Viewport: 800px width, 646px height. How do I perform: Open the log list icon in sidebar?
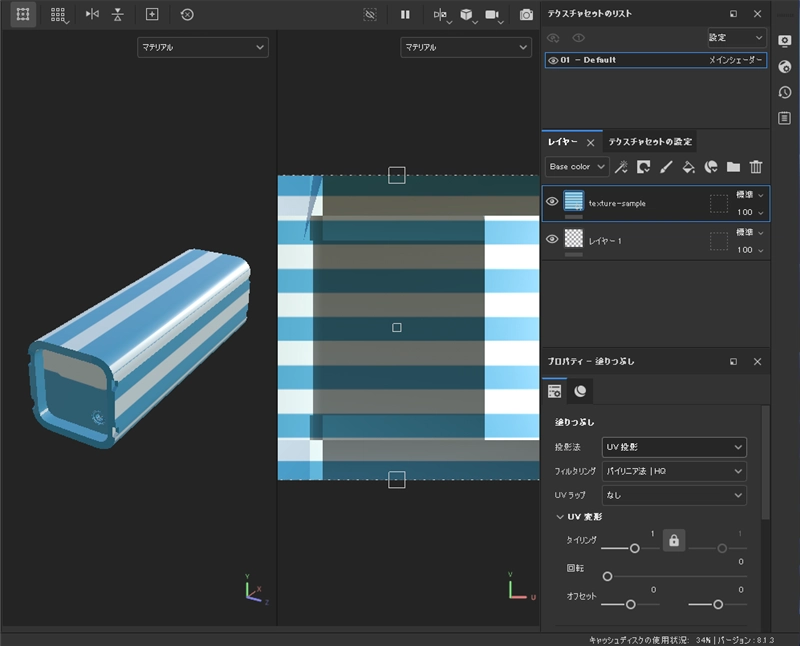(x=785, y=118)
